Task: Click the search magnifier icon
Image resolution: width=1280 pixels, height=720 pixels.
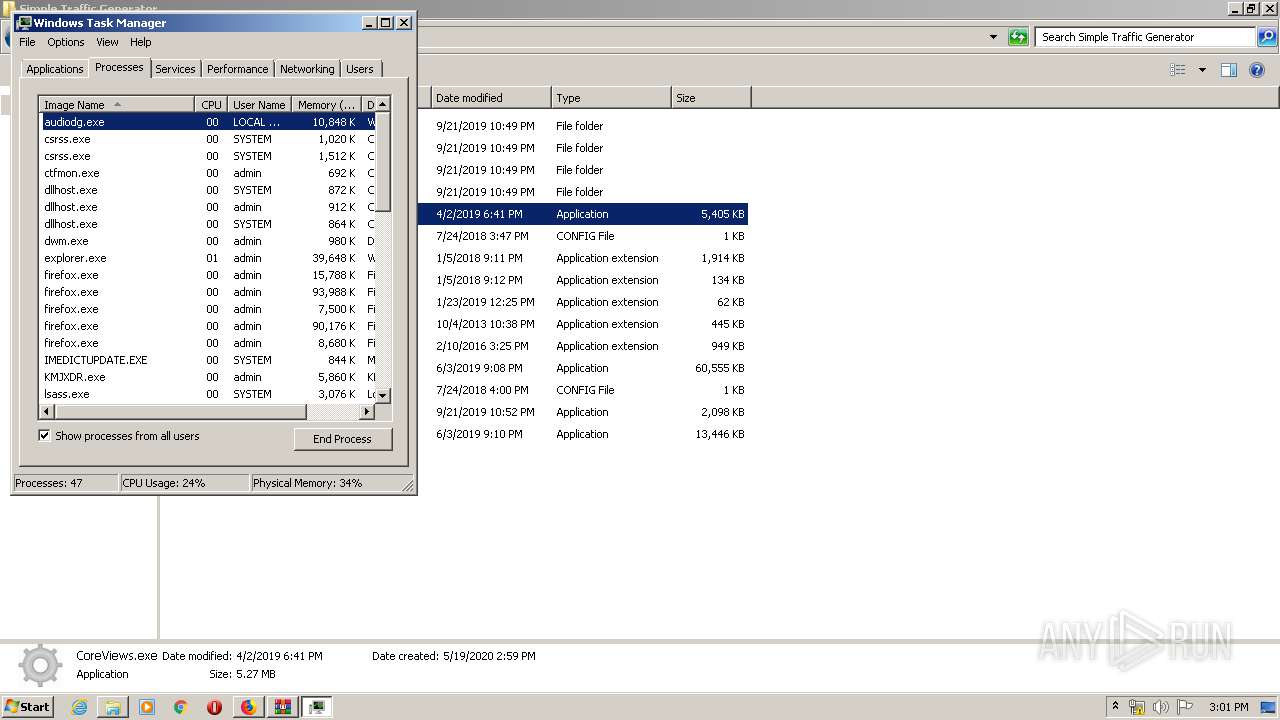Action: (x=1267, y=37)
